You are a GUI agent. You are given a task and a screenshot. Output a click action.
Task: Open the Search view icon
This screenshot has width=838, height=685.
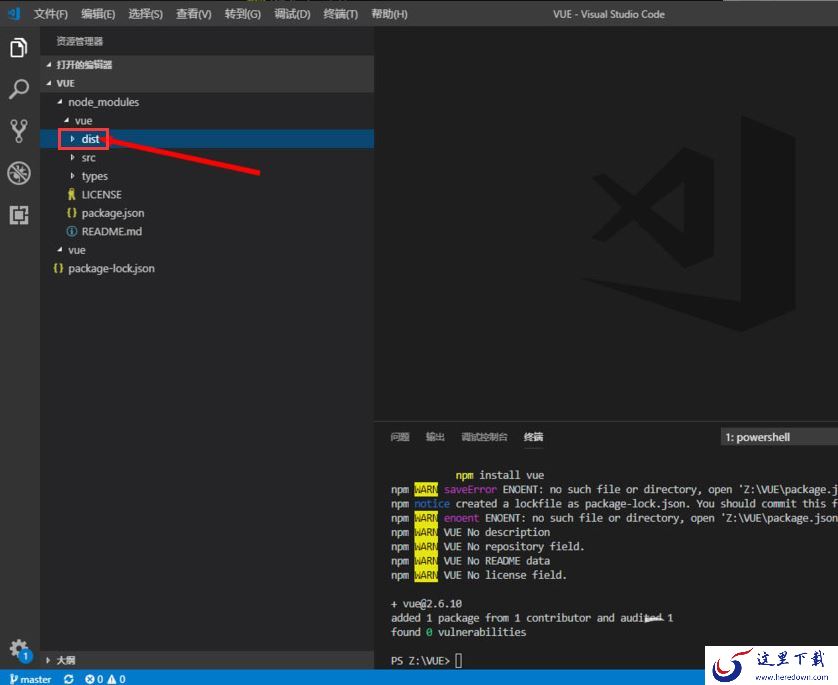19,89
